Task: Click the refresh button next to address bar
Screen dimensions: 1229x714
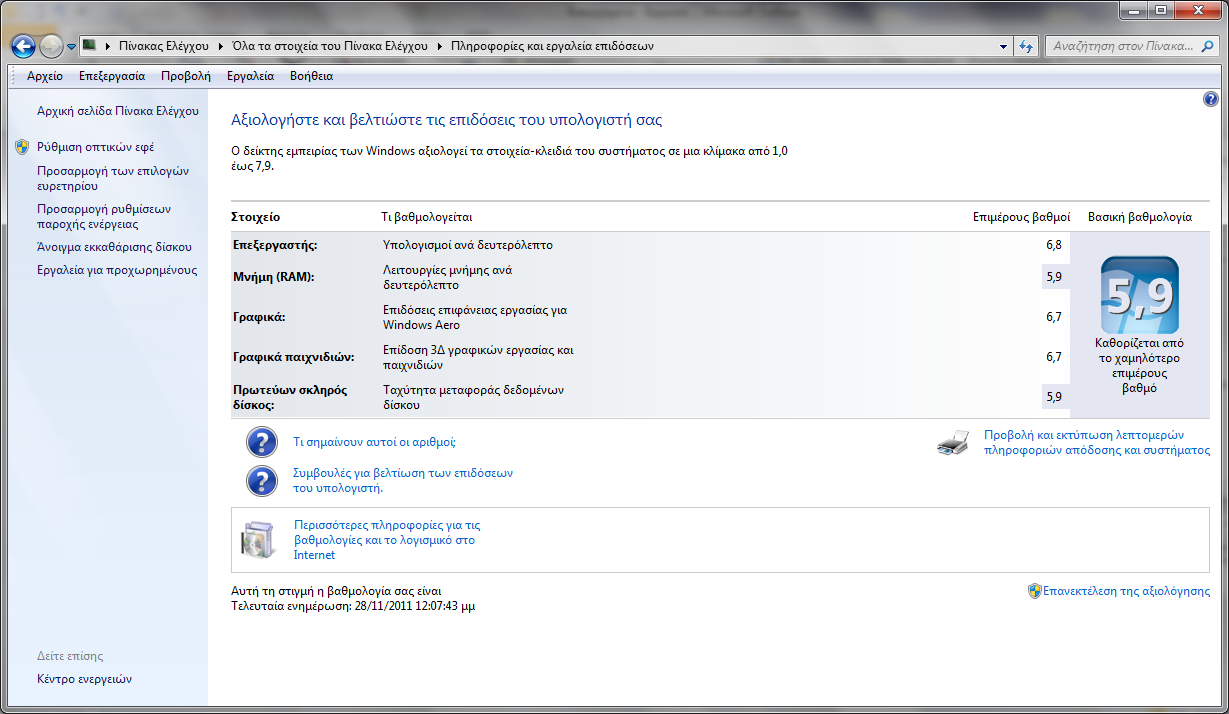Action: [x=1026, y=46]
